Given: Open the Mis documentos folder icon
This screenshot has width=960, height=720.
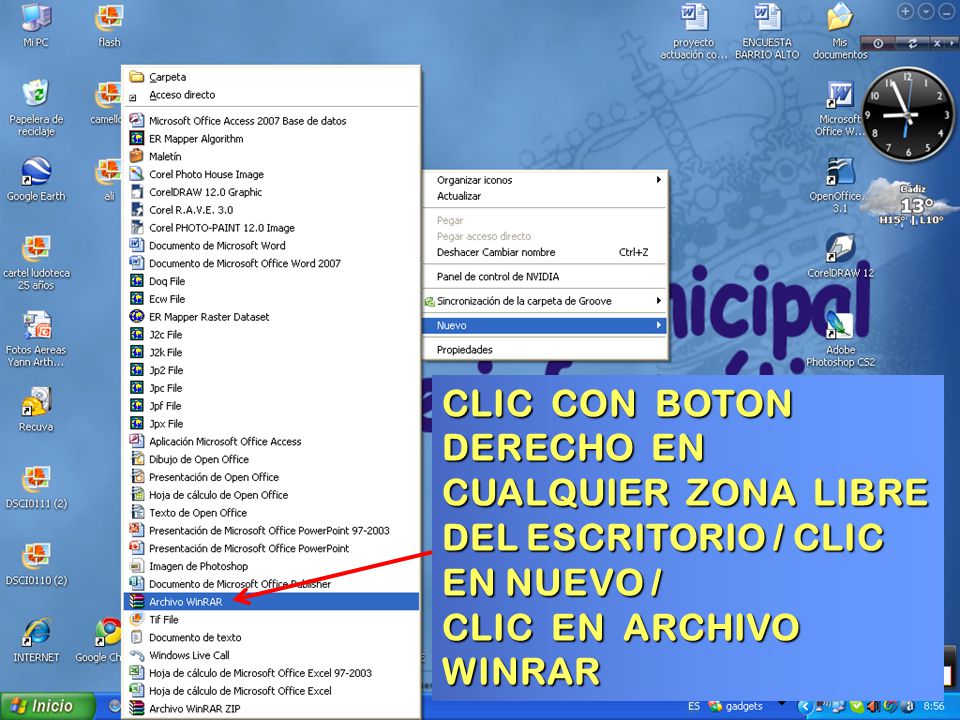Looking at the screenshot, I should [x=840, y=31].
